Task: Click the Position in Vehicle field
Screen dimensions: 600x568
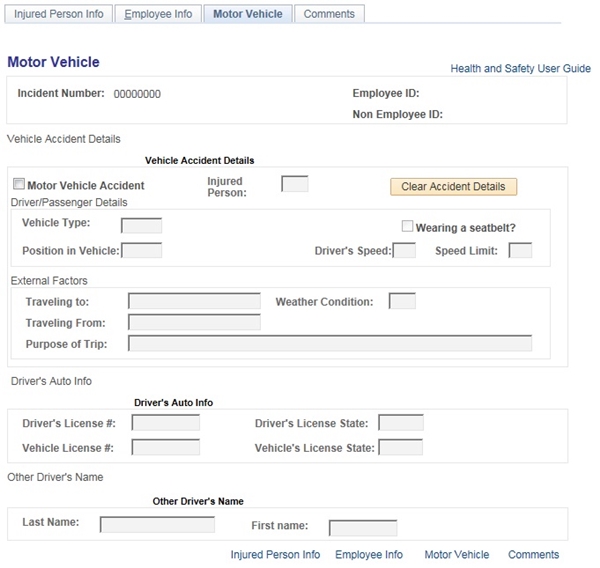Action: (x=141, y=250)
